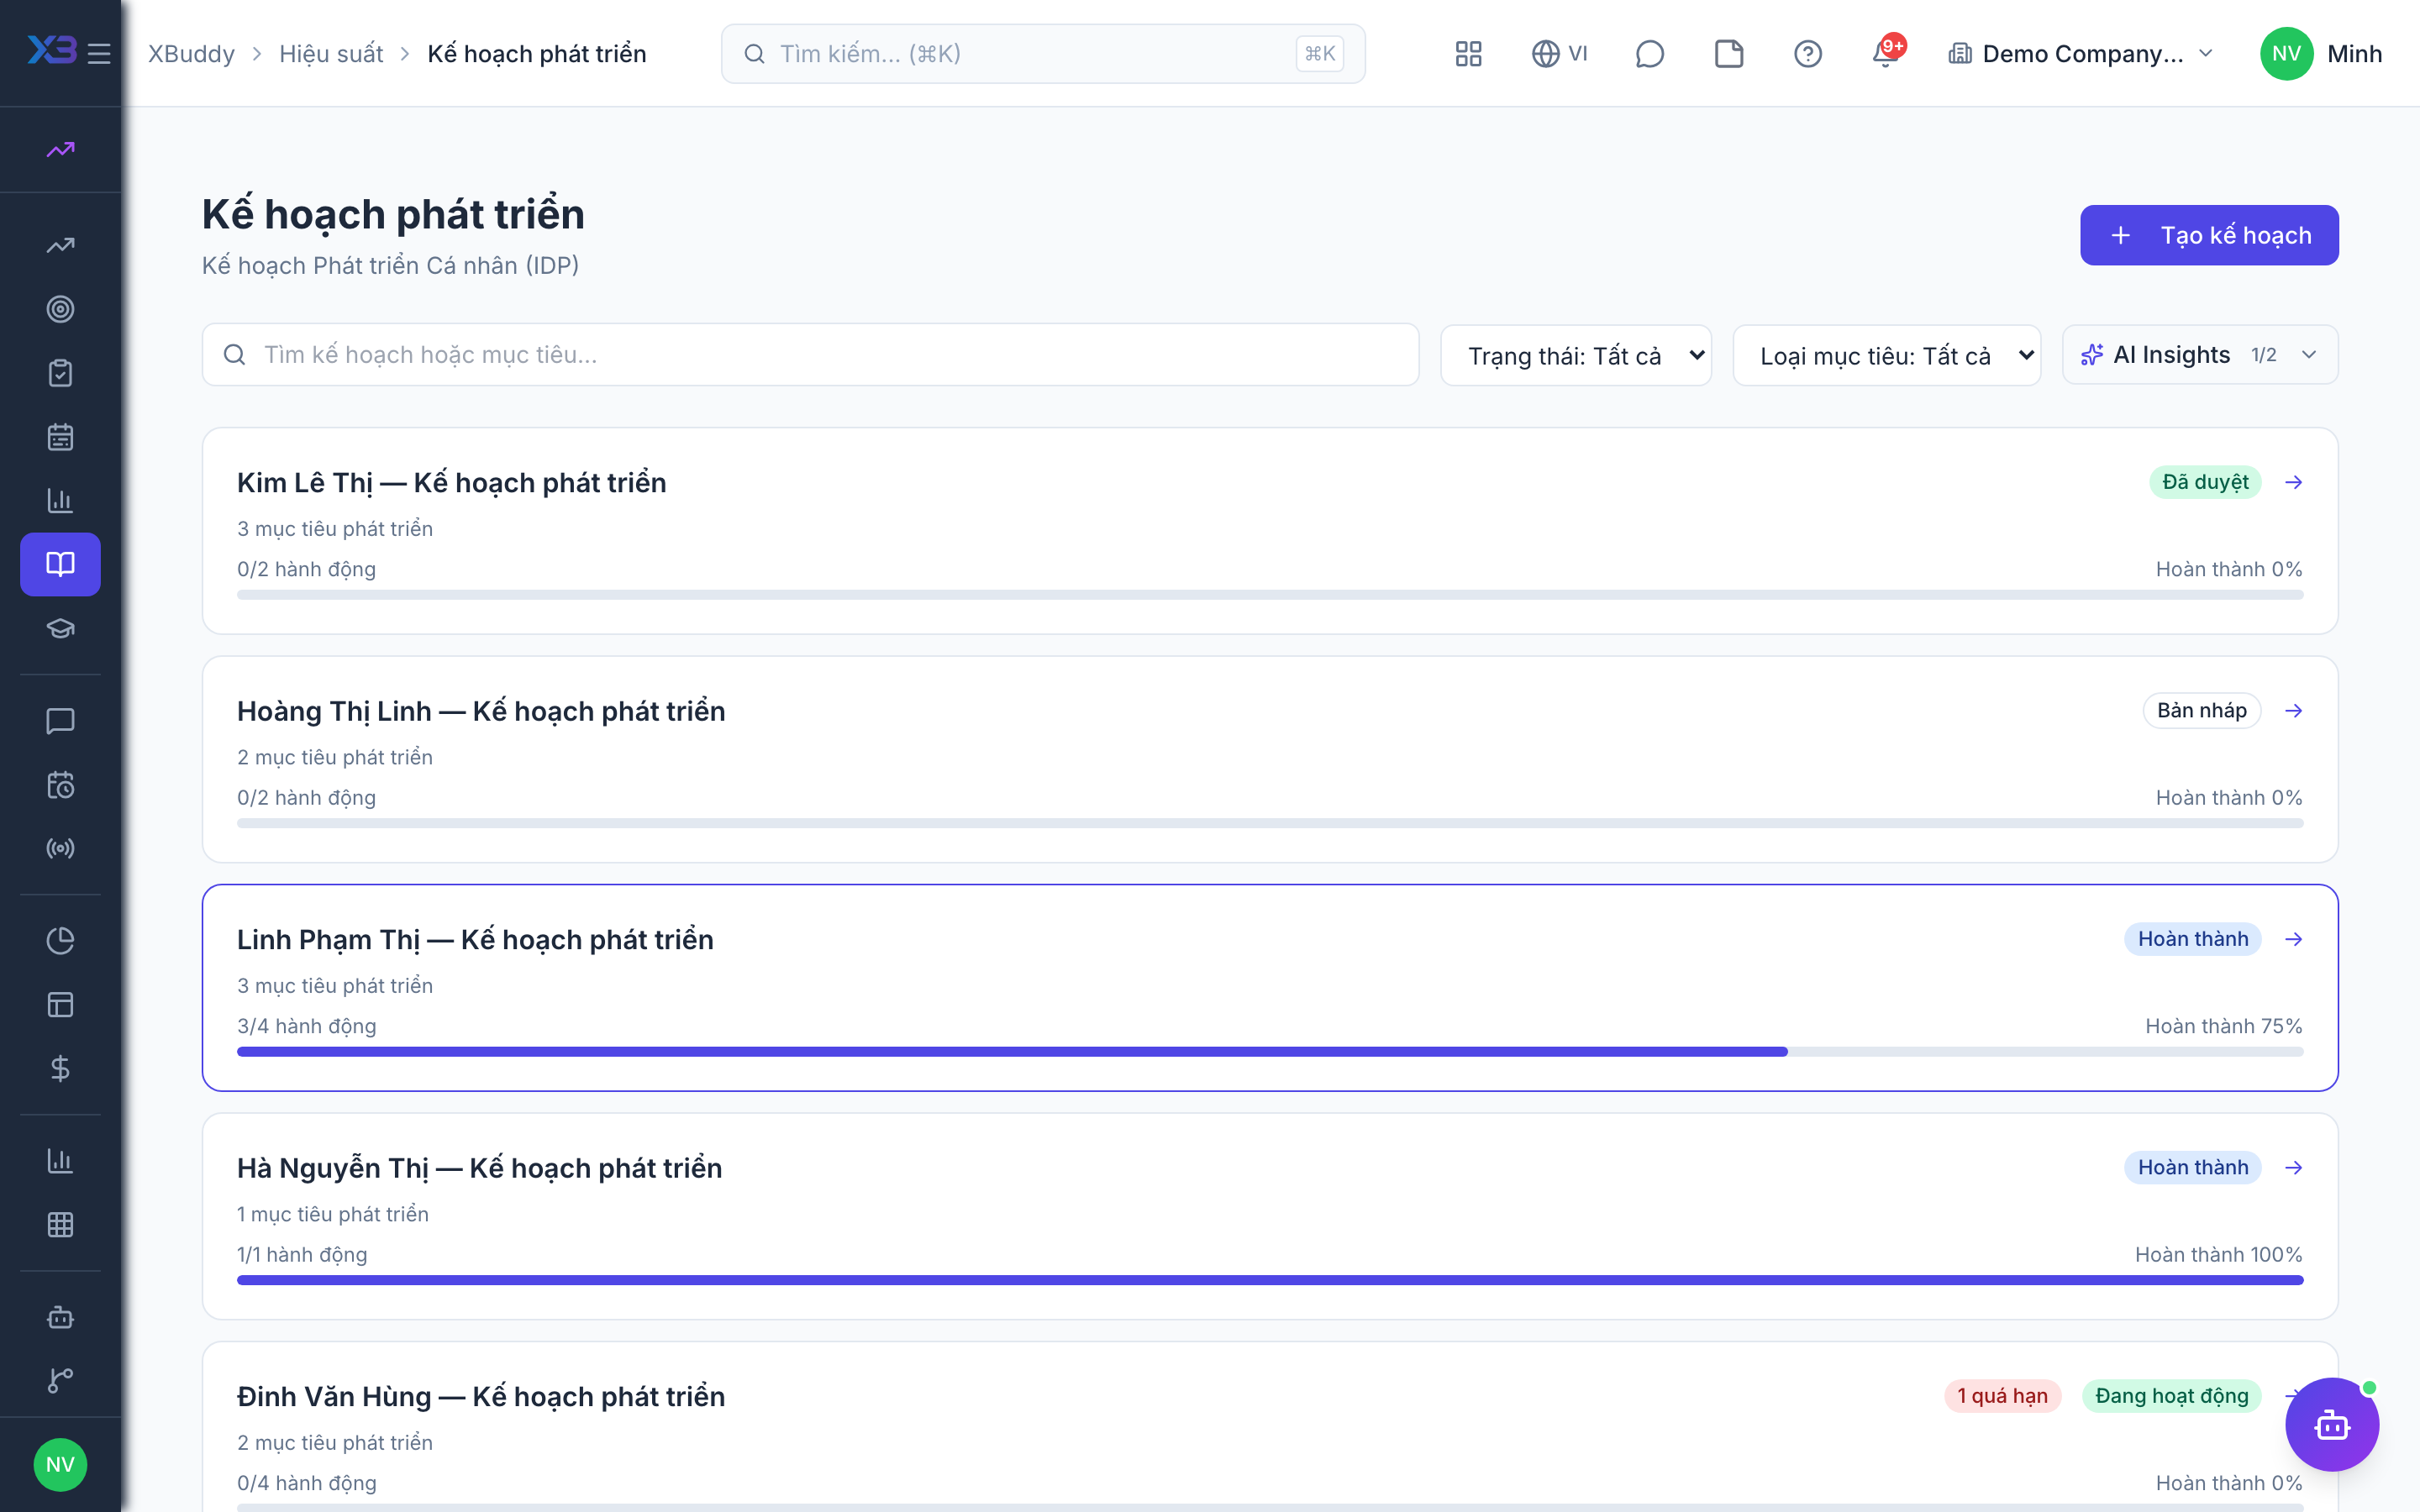Click the dollar sign icon in sidebar
2420x1512 pixels.
[x=60, y=1068]
